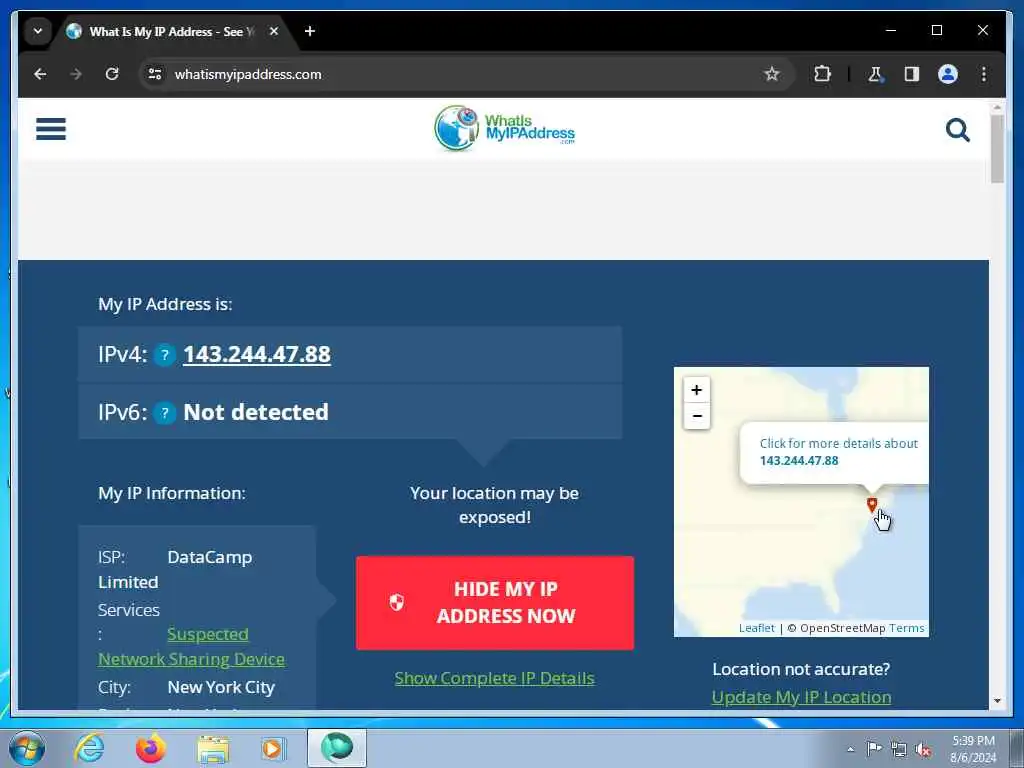Open the network tray icon
The image size is (1024, 768).
(899, 749)
